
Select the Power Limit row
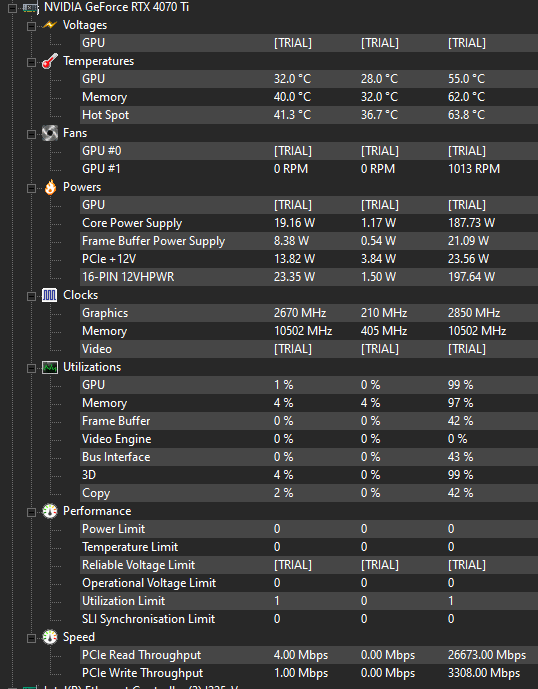[309, 529]
